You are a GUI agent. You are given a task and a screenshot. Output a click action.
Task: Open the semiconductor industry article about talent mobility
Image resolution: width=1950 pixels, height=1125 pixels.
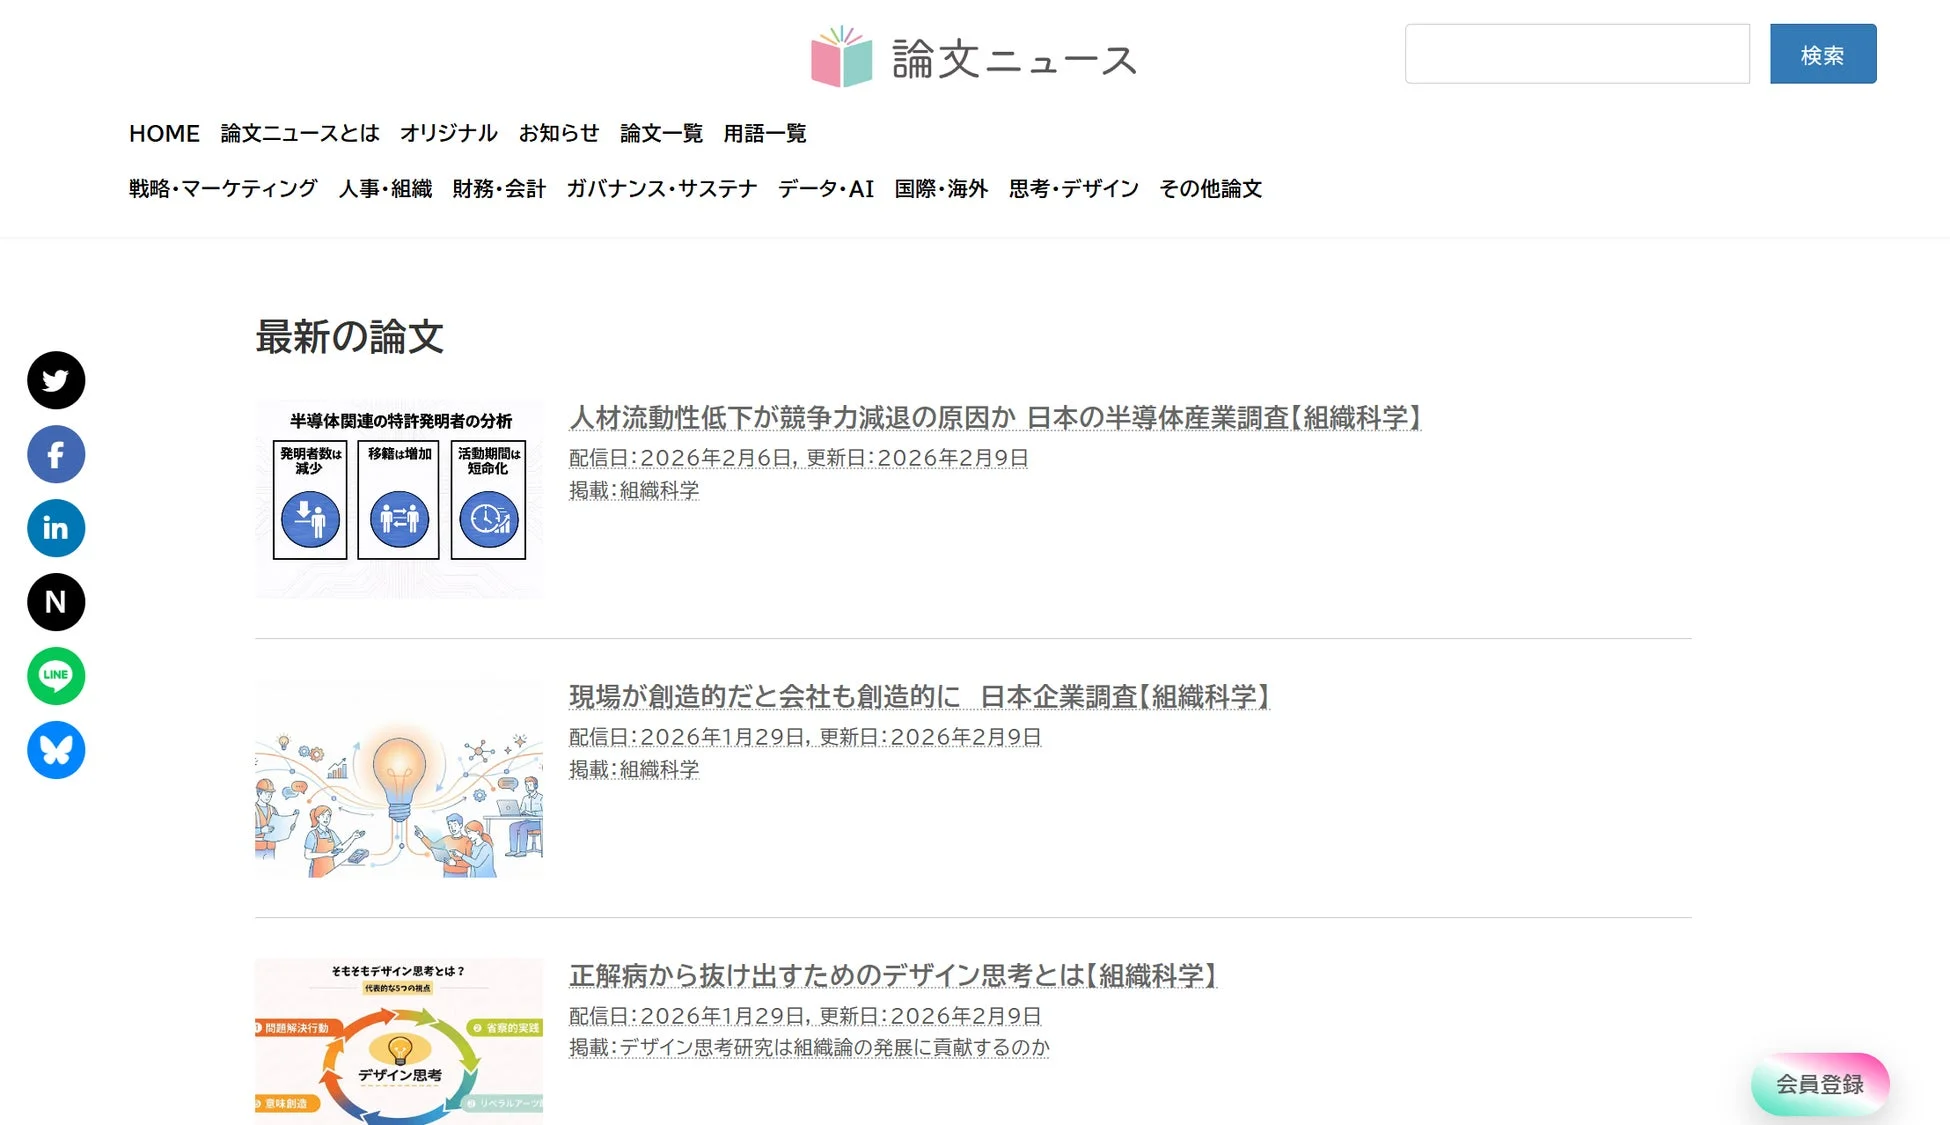tap(995, 420)
